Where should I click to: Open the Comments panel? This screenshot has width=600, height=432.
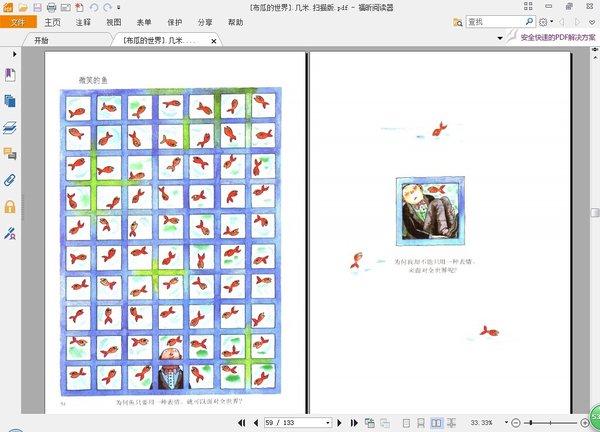point(10,153)
